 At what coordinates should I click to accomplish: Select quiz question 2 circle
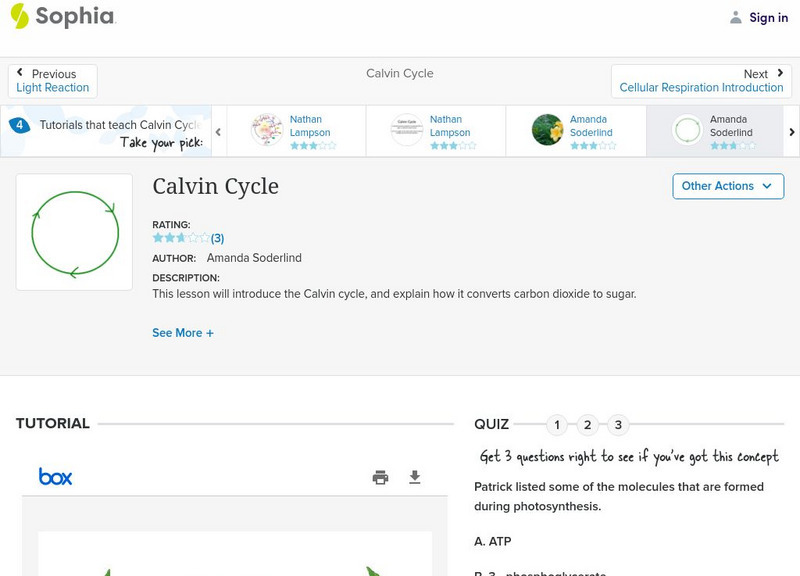588,425
